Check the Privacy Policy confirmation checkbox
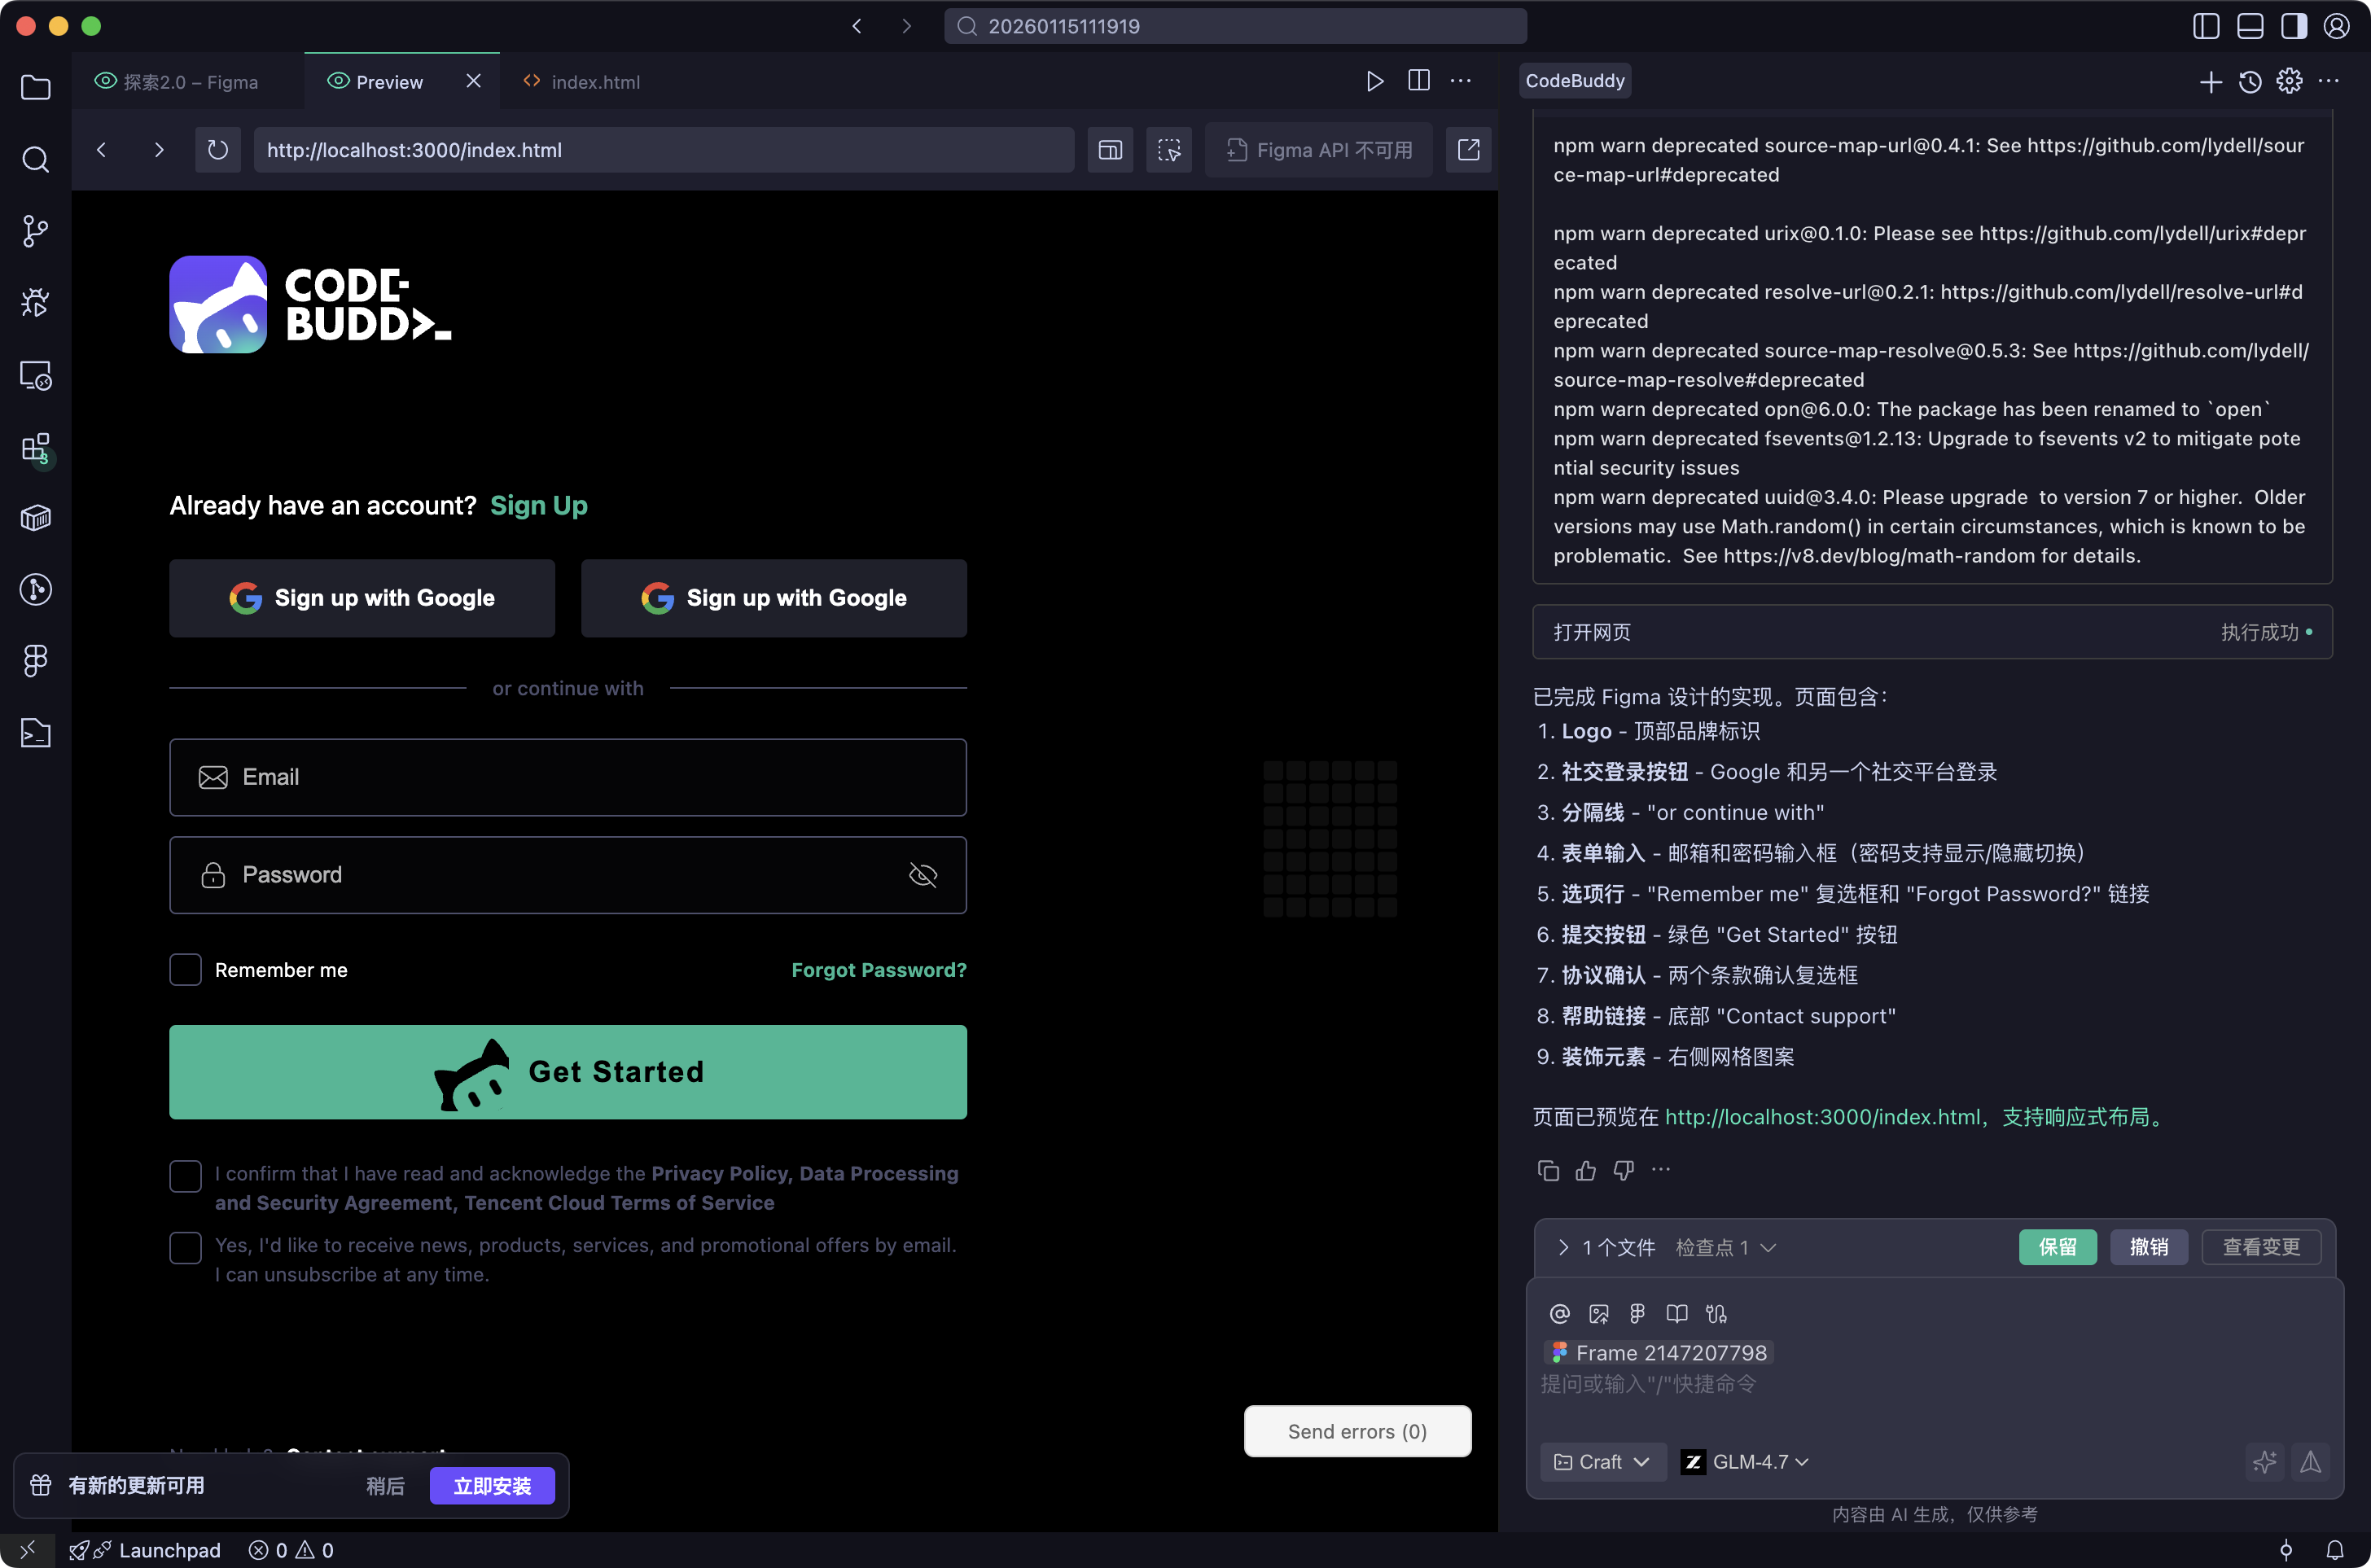The height and width of the screenshot is (1568, 2371). pos(186,1176)
